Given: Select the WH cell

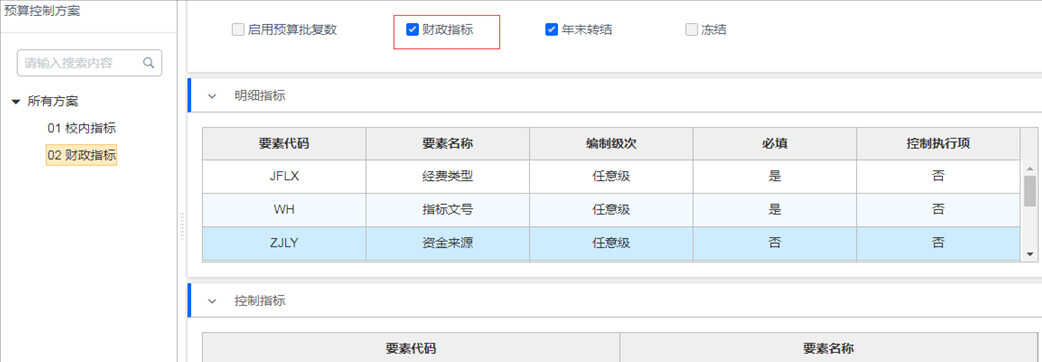Looking at the screenshot, I should (284, 210).
